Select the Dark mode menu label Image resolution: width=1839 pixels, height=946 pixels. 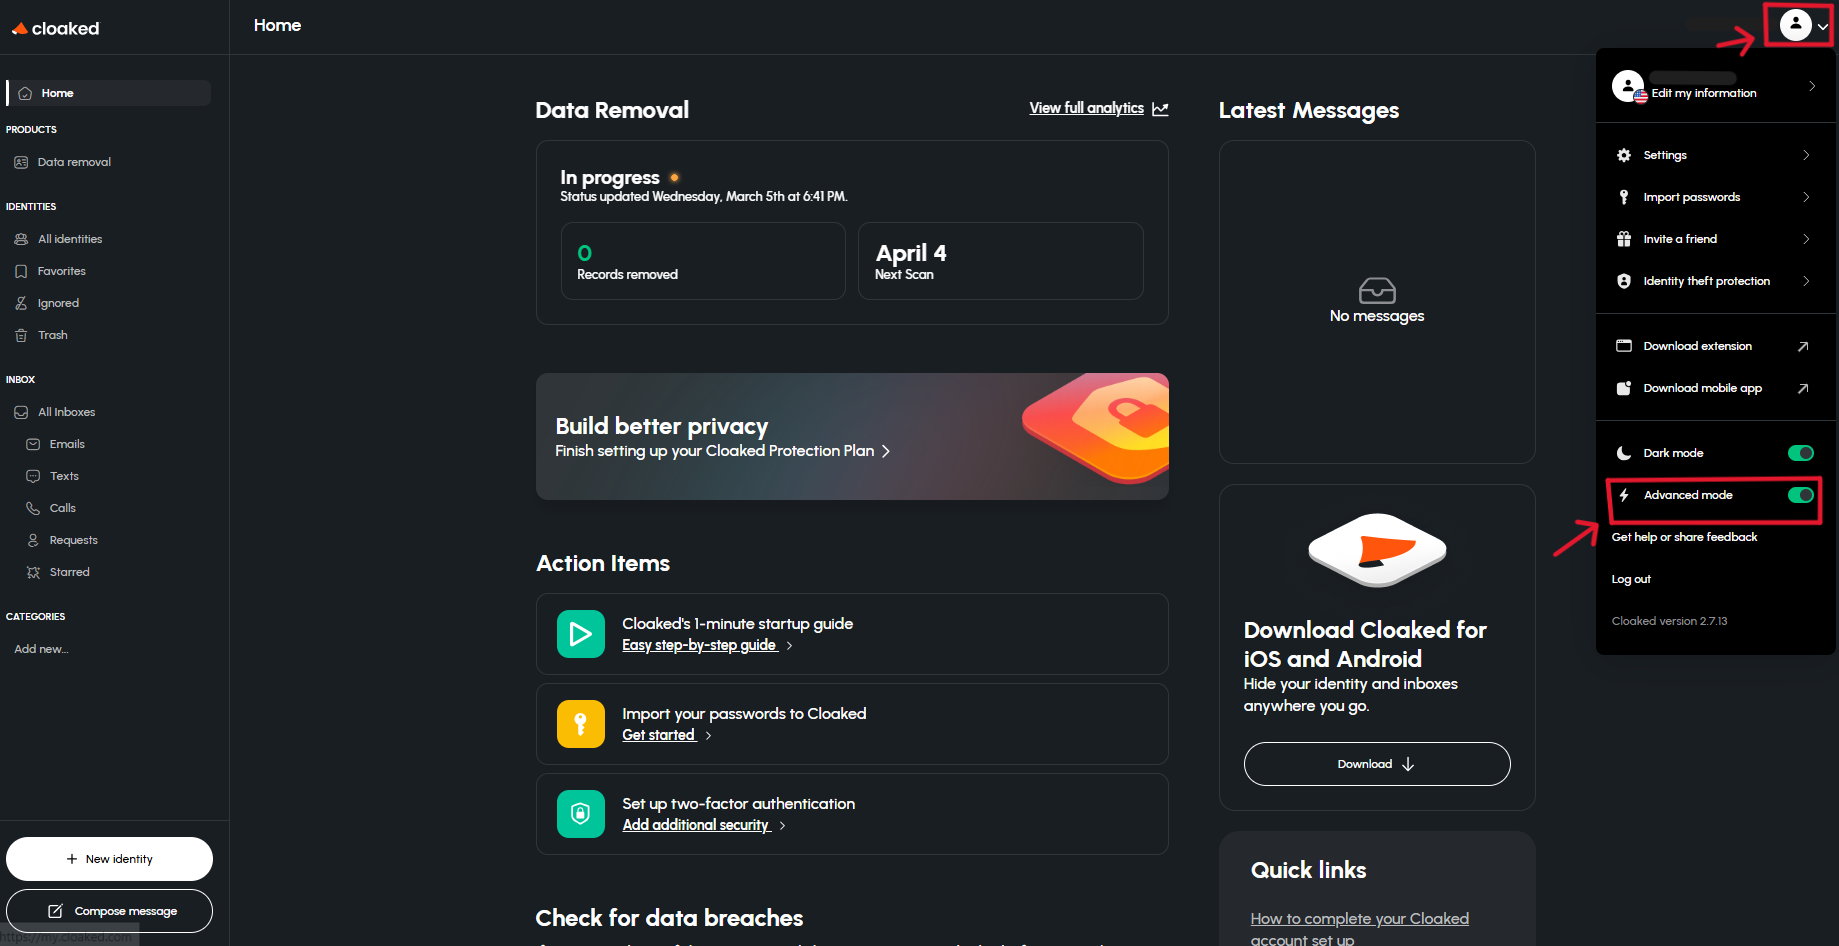coord(1673,453)
